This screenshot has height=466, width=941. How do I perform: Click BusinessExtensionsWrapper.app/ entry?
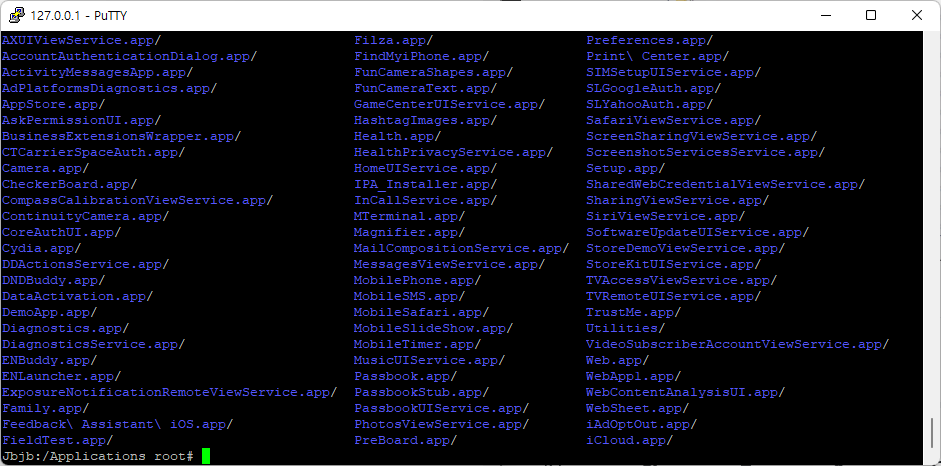point(121,137)
